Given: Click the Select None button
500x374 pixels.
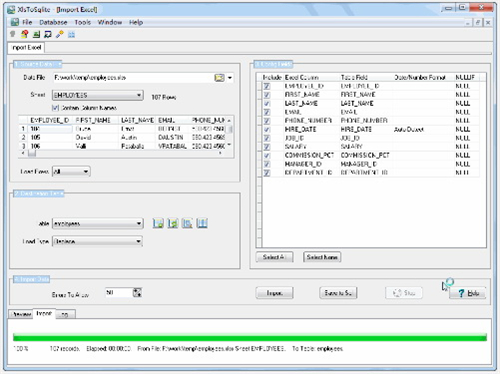Looking at the screenshot, I should click(x=322, y=257).
